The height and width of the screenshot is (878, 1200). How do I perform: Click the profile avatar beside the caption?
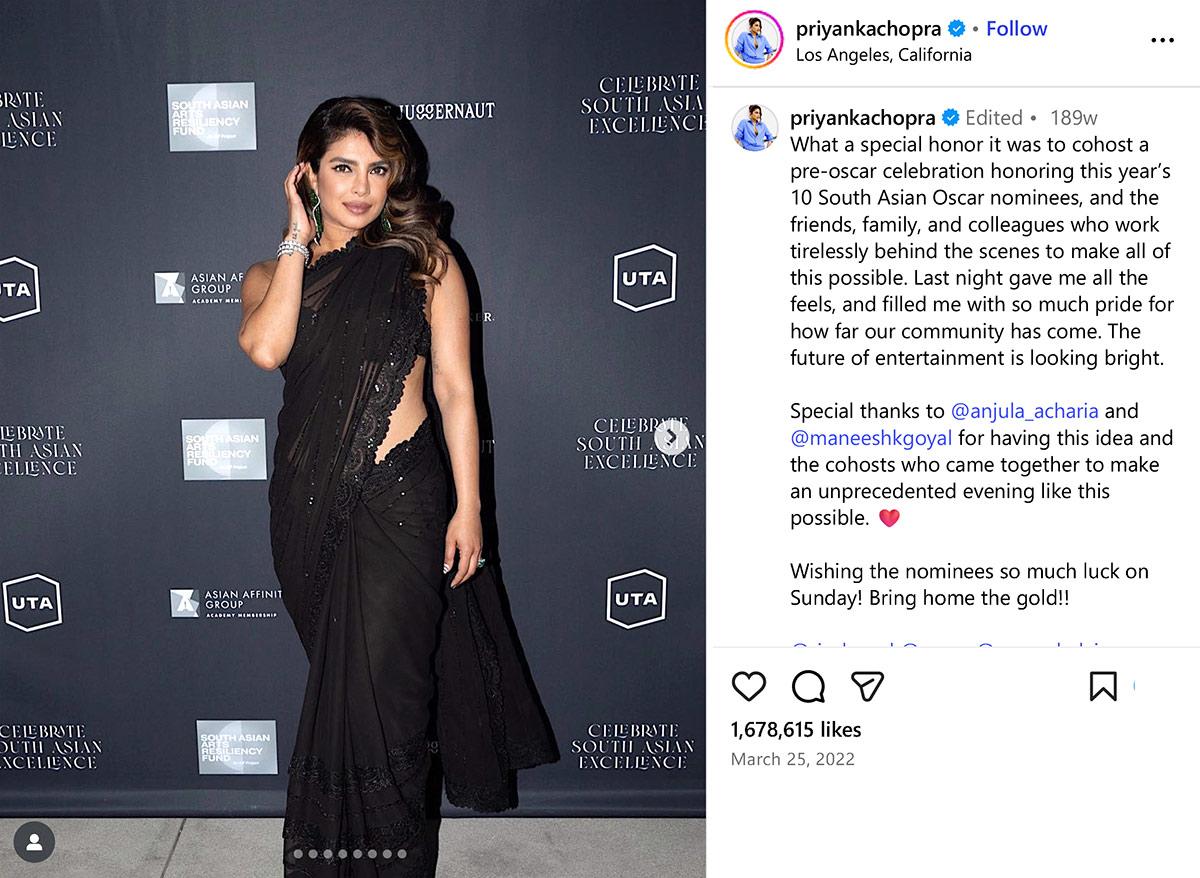coord(755,127)
